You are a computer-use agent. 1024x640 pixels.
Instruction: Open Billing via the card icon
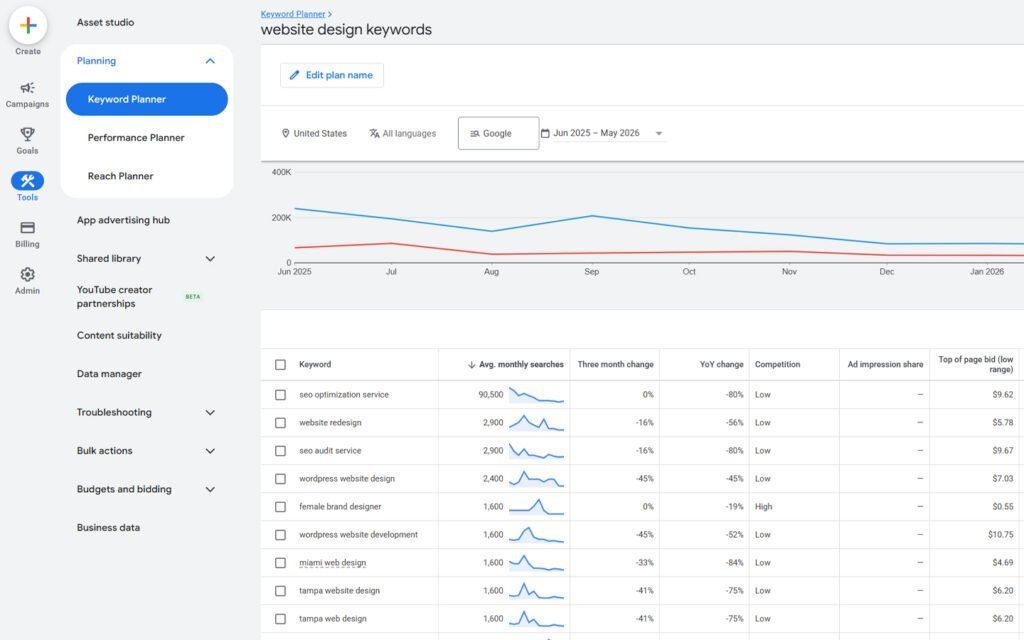click(27, 227)
